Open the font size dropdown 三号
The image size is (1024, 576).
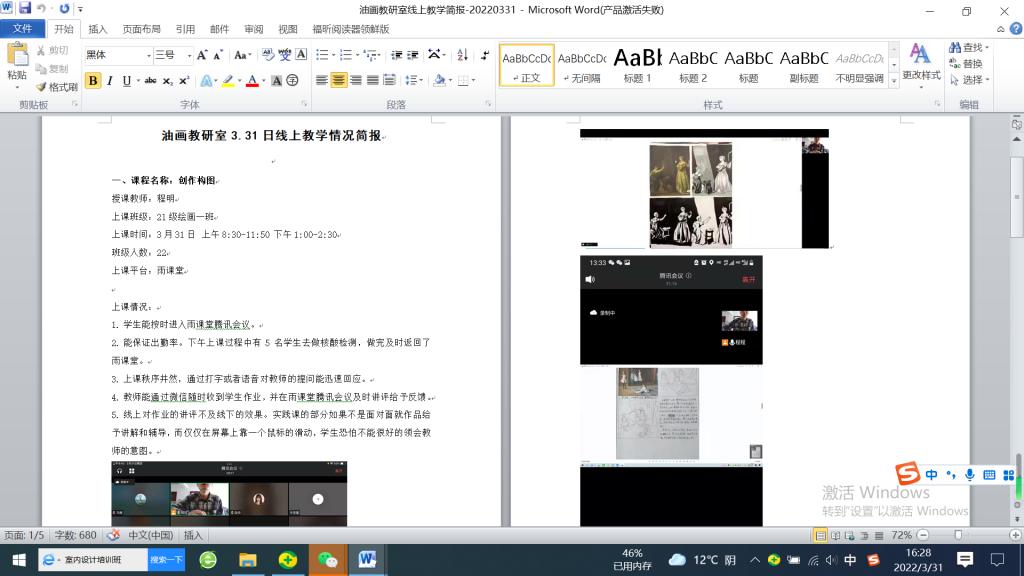tap(187, 55)
